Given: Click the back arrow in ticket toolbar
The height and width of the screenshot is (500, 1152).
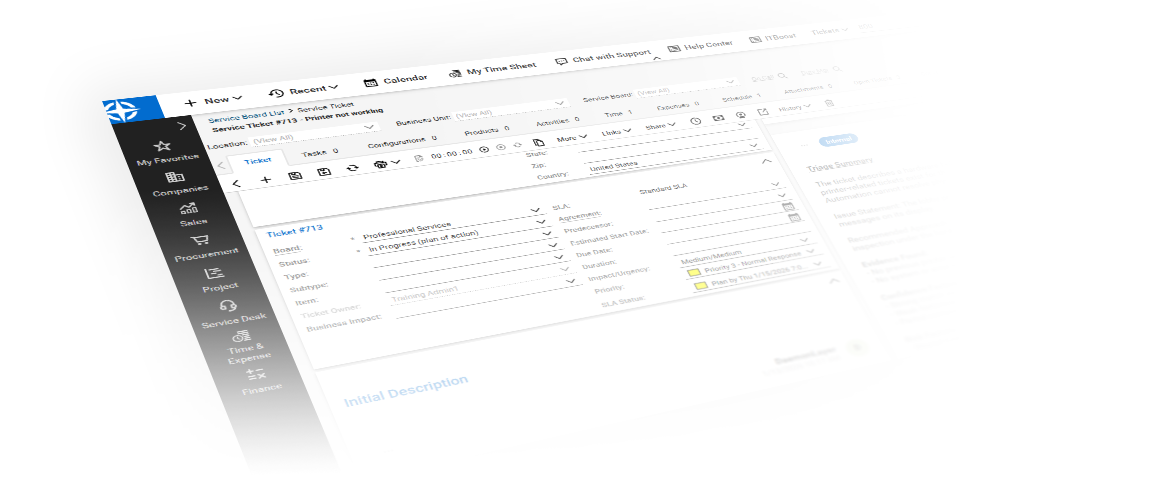Looking at the screenshot, I should click(235, 184).
